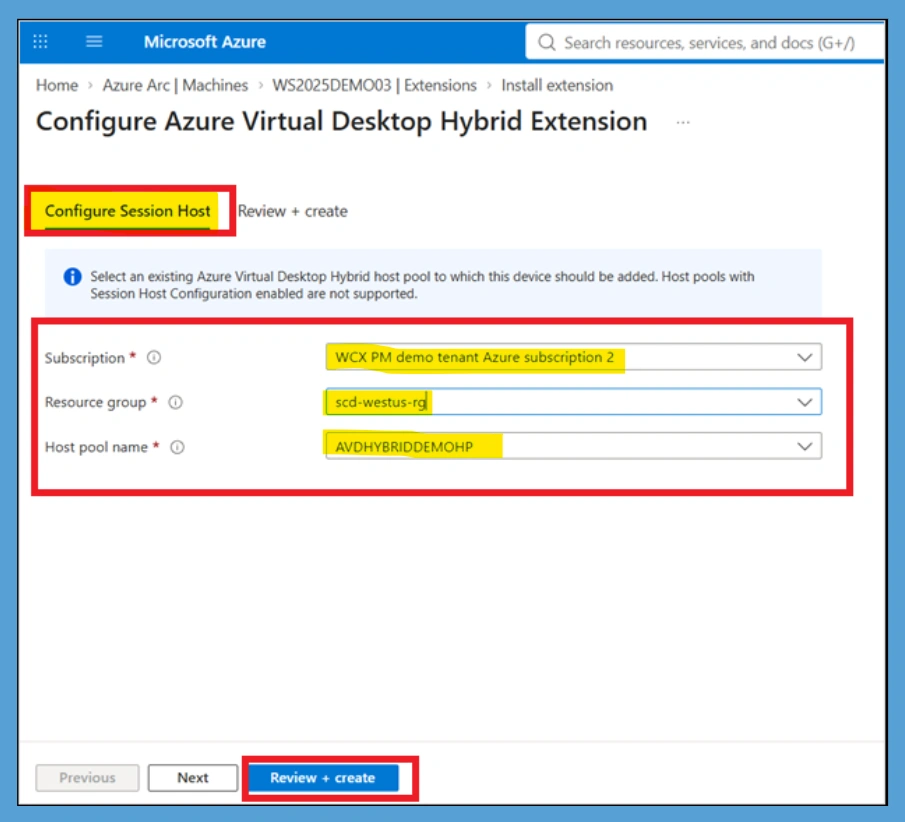Click the AVDHYBRIDDEMOHP host pool field
The width and height of the screenshot is (905, 822).
[573, 446]
